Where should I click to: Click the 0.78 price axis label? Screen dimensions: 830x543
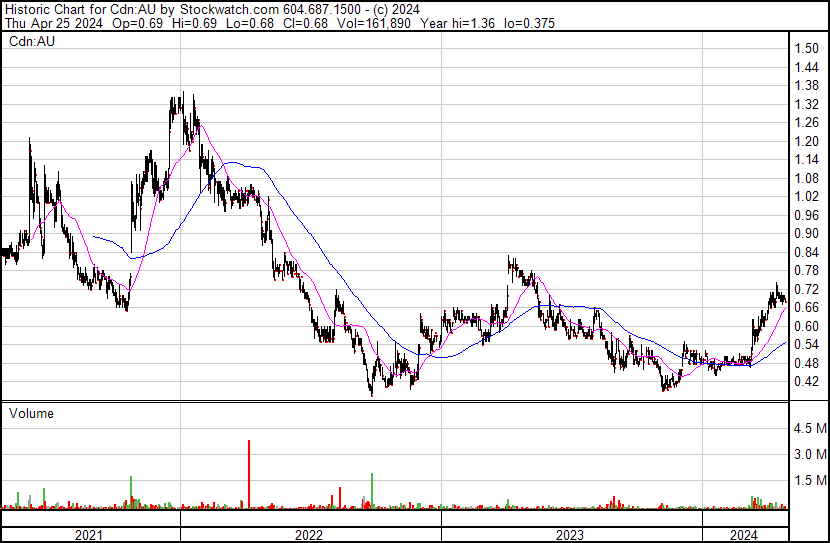pos(807,270)
